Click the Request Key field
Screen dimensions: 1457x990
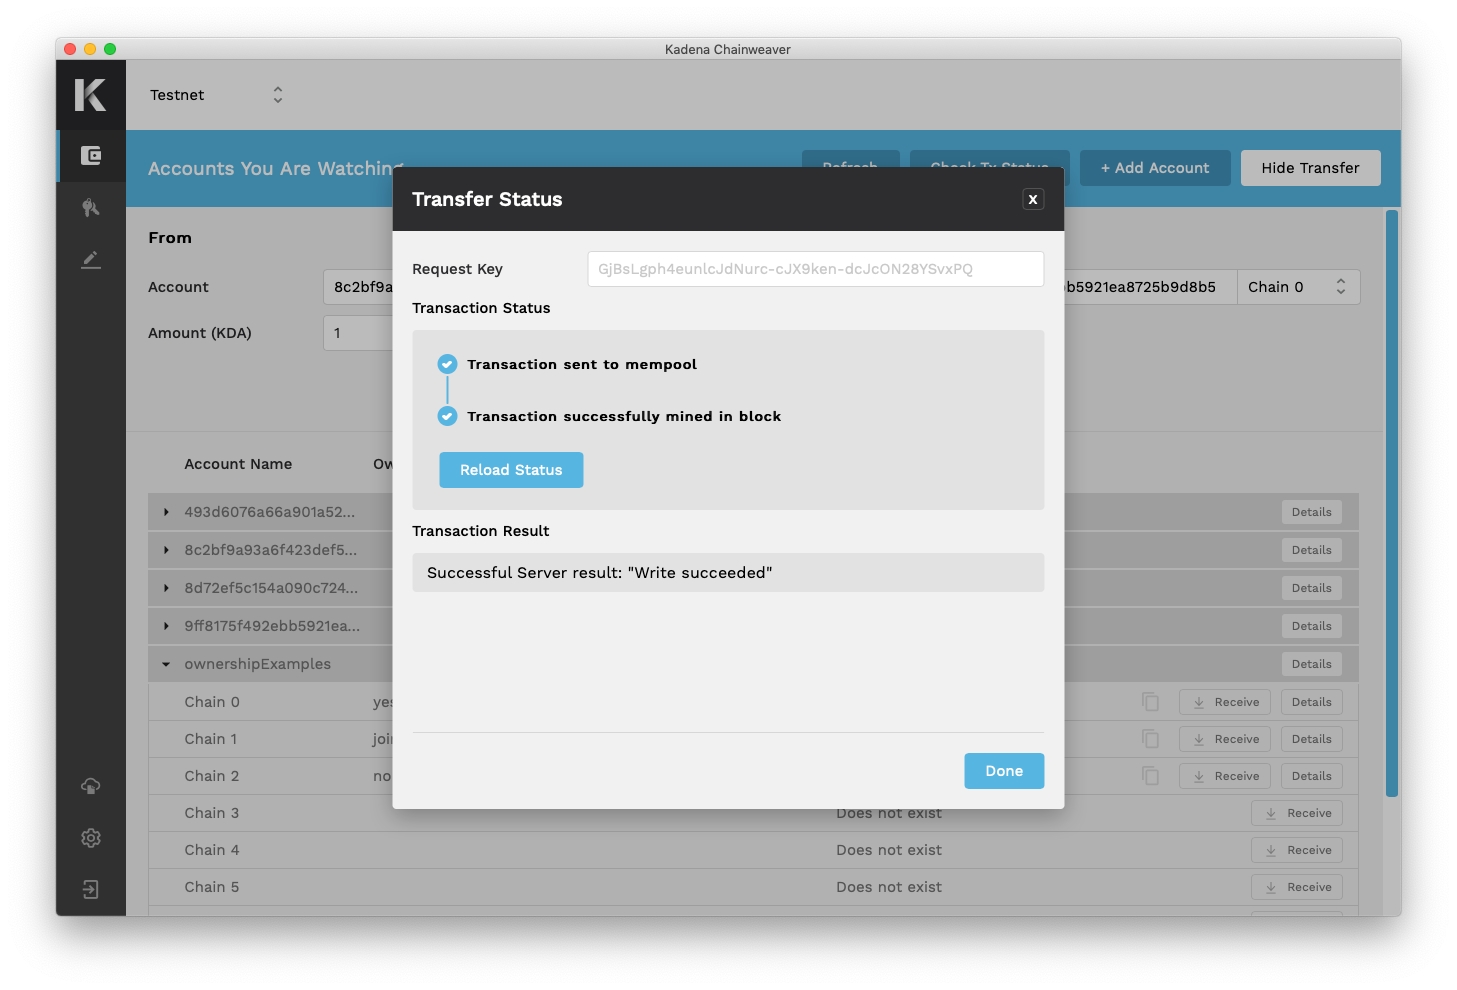(815, 269)
